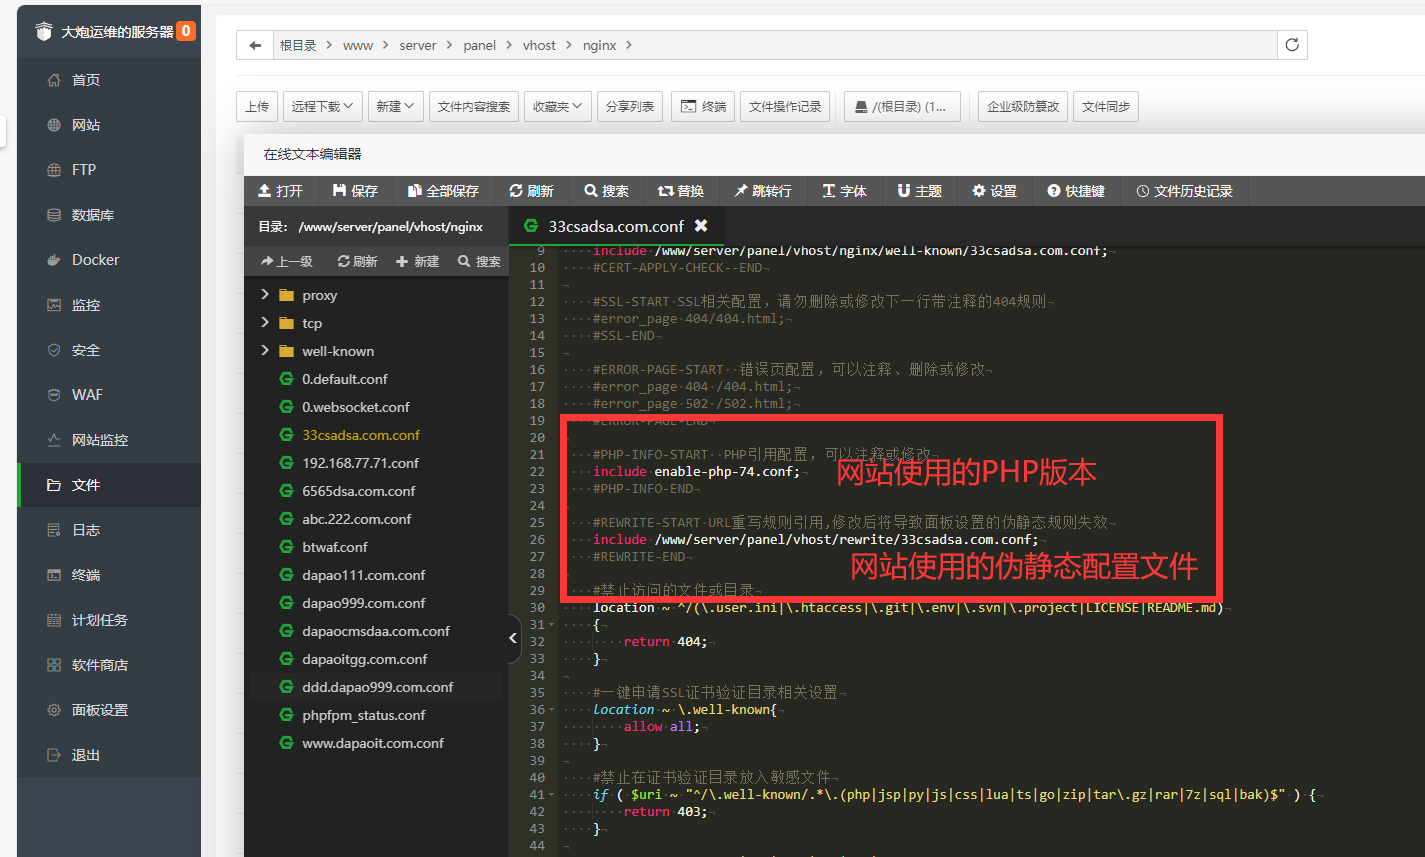Click 企业级防篡改 button

point(1023,106)
